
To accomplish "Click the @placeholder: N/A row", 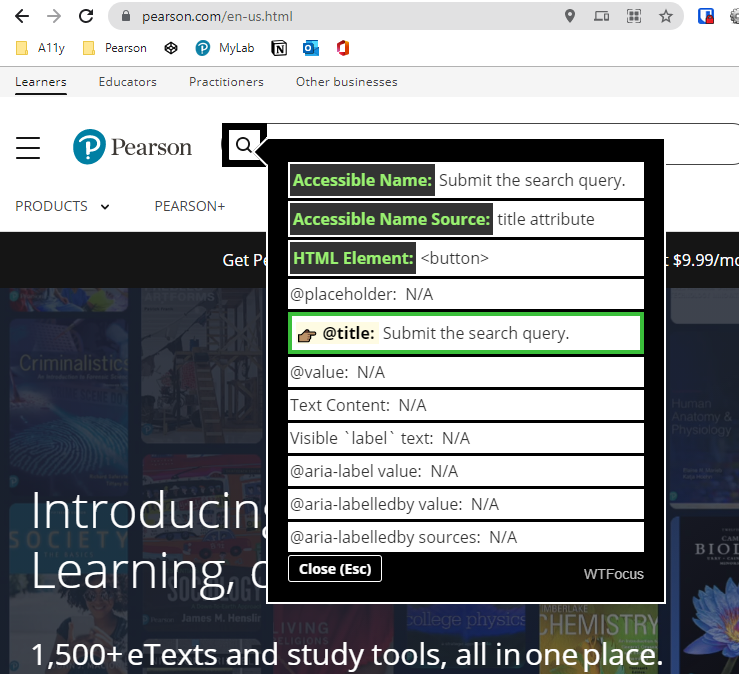I will pos(466,294).
